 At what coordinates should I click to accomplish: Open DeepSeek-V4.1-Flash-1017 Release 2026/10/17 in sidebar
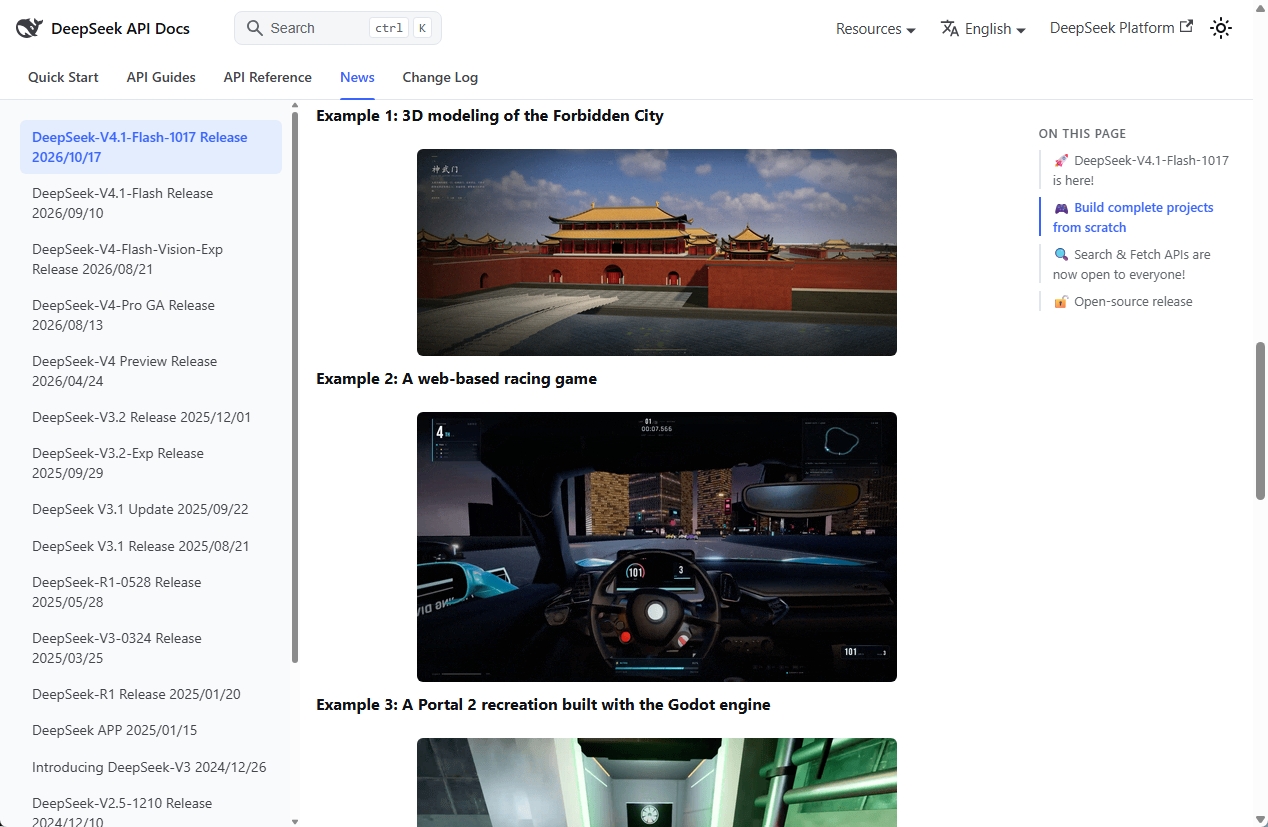[151, 147]
